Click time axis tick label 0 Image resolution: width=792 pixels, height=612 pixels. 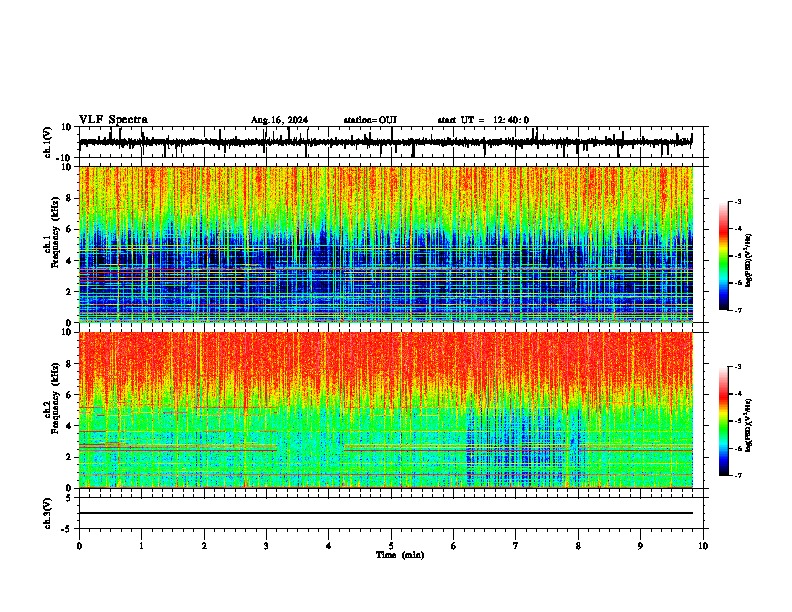[x=79, y=546]
